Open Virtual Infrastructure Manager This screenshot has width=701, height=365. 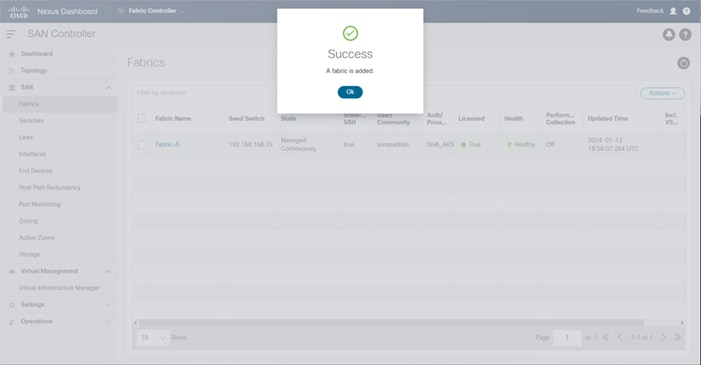point(59,288)
